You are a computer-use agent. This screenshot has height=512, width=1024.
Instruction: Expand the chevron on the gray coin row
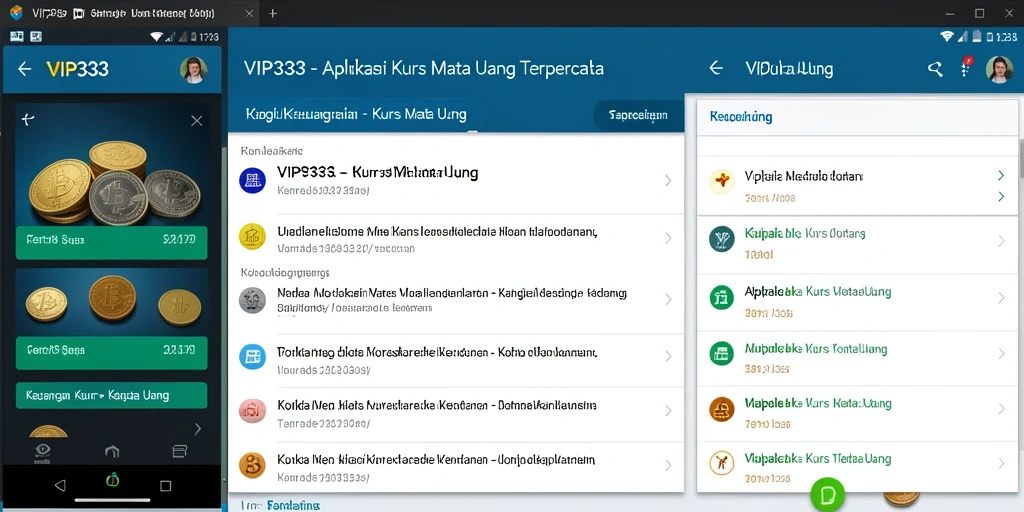coord(668,299)
